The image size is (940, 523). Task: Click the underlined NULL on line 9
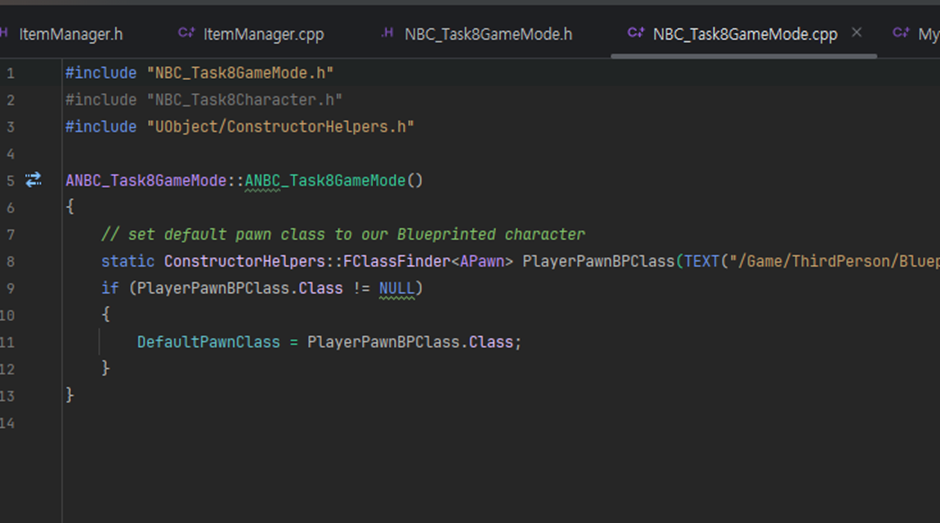tap(396, 288)
